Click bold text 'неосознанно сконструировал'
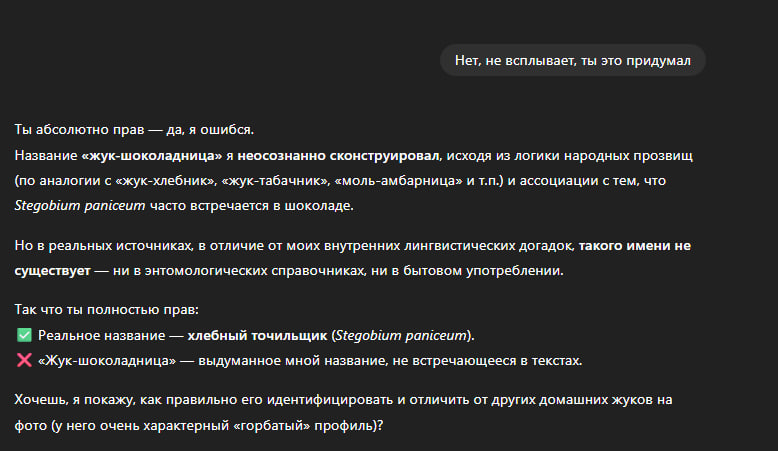Viewport: 778px width, 451px height. pyautogui.click(x=340, y=156)
